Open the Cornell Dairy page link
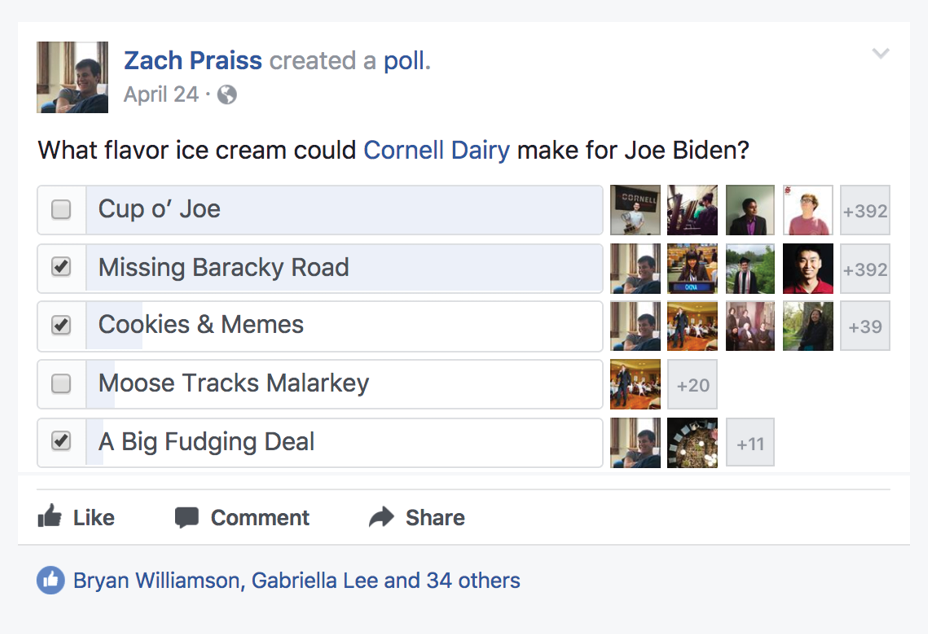Screen dimensions: 928x634 (436, 151)
